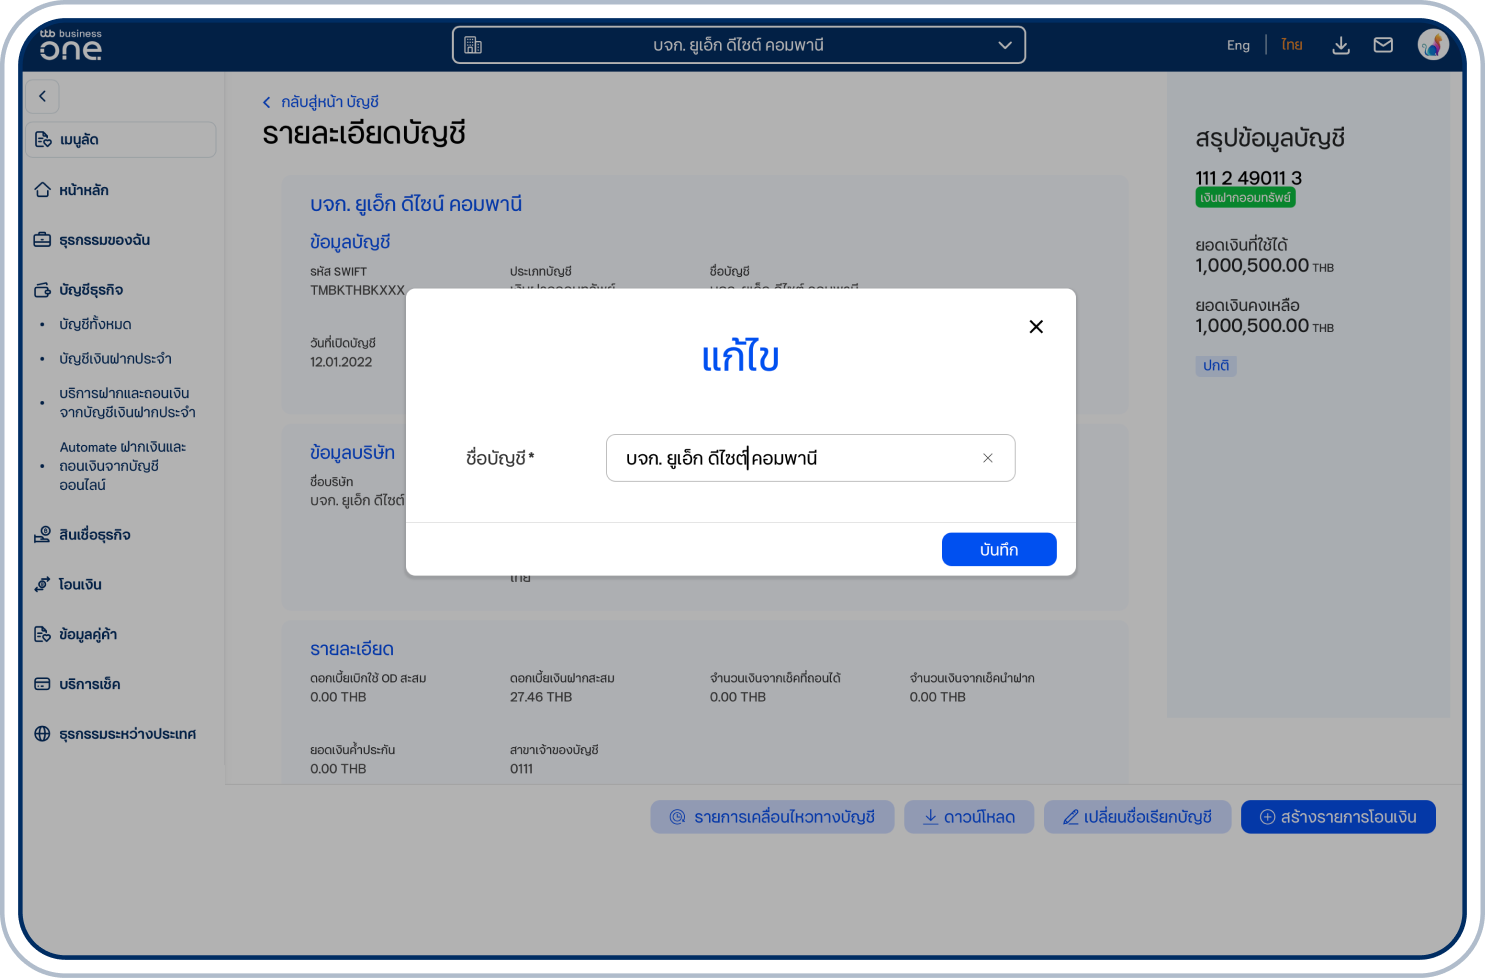Open the company selector dropdown
Screen dimensions: 1485x978
point(738,45)
